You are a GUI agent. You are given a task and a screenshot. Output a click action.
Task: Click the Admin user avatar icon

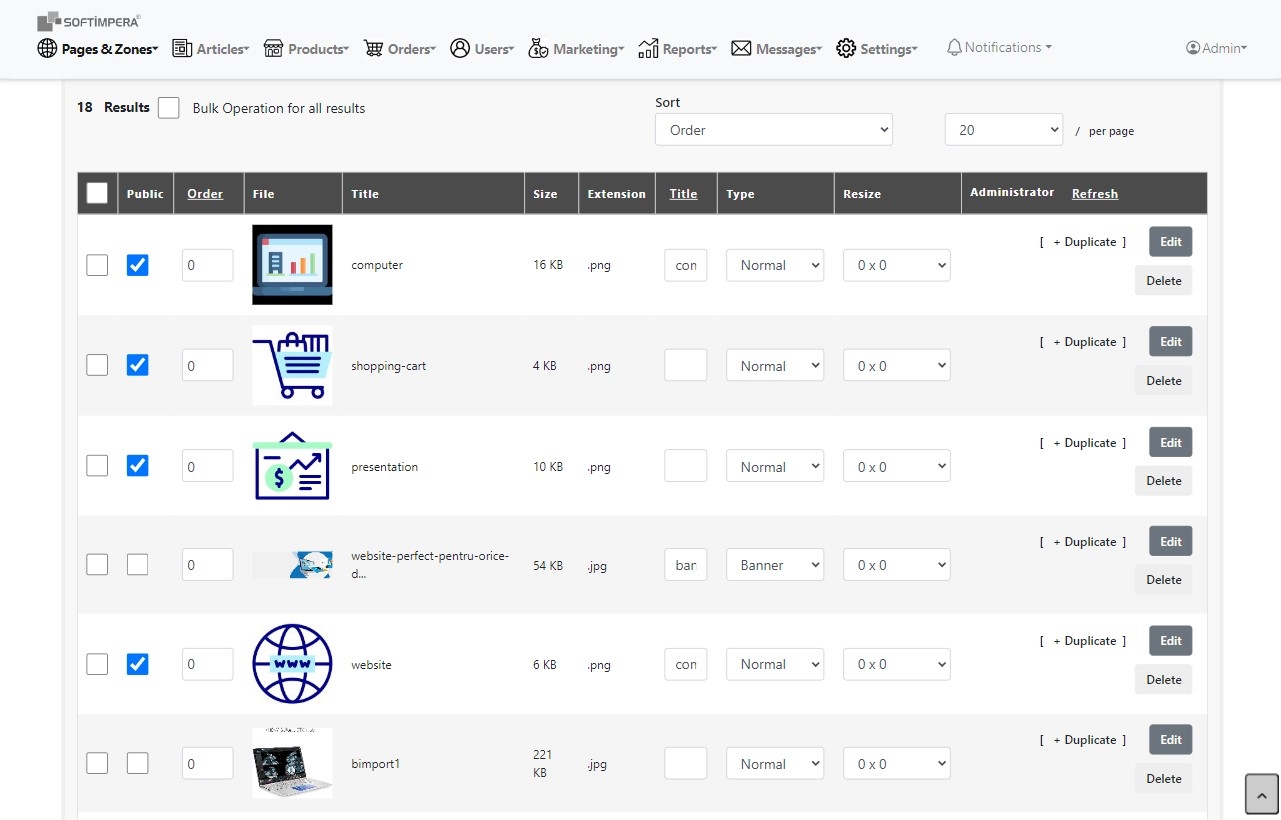pos(1193,48)
